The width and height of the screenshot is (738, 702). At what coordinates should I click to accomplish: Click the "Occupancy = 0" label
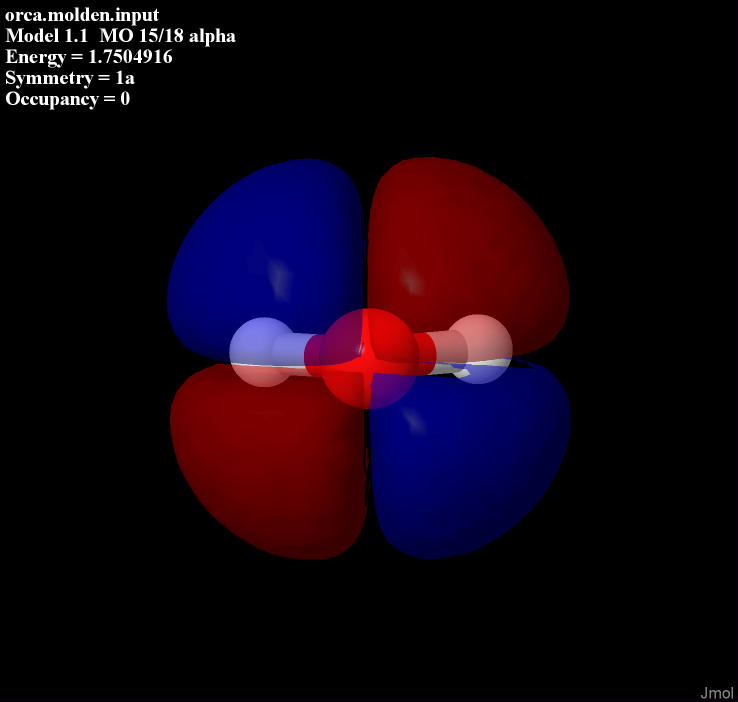point(68,99)
